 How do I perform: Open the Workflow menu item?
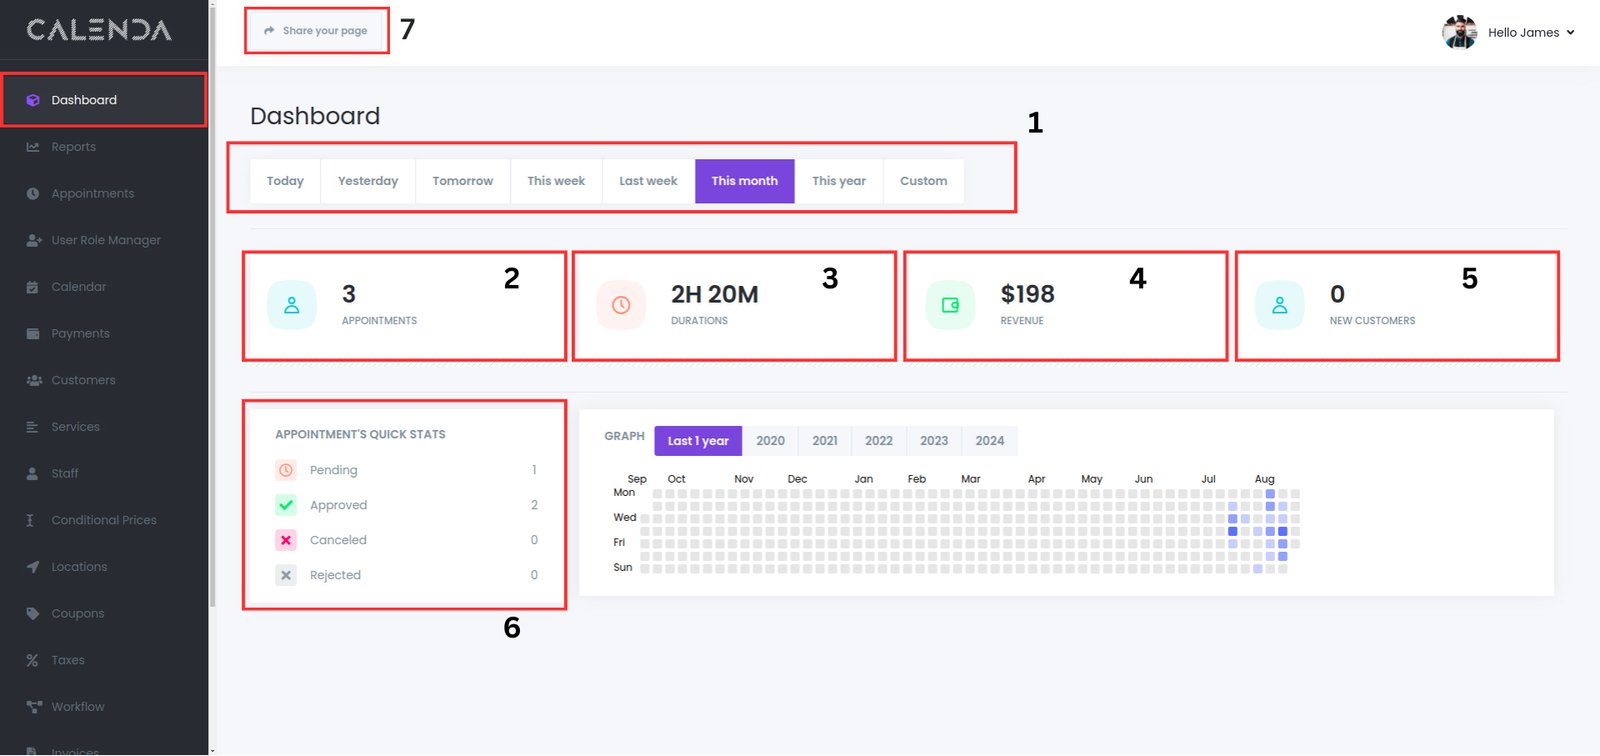point(78,707)
